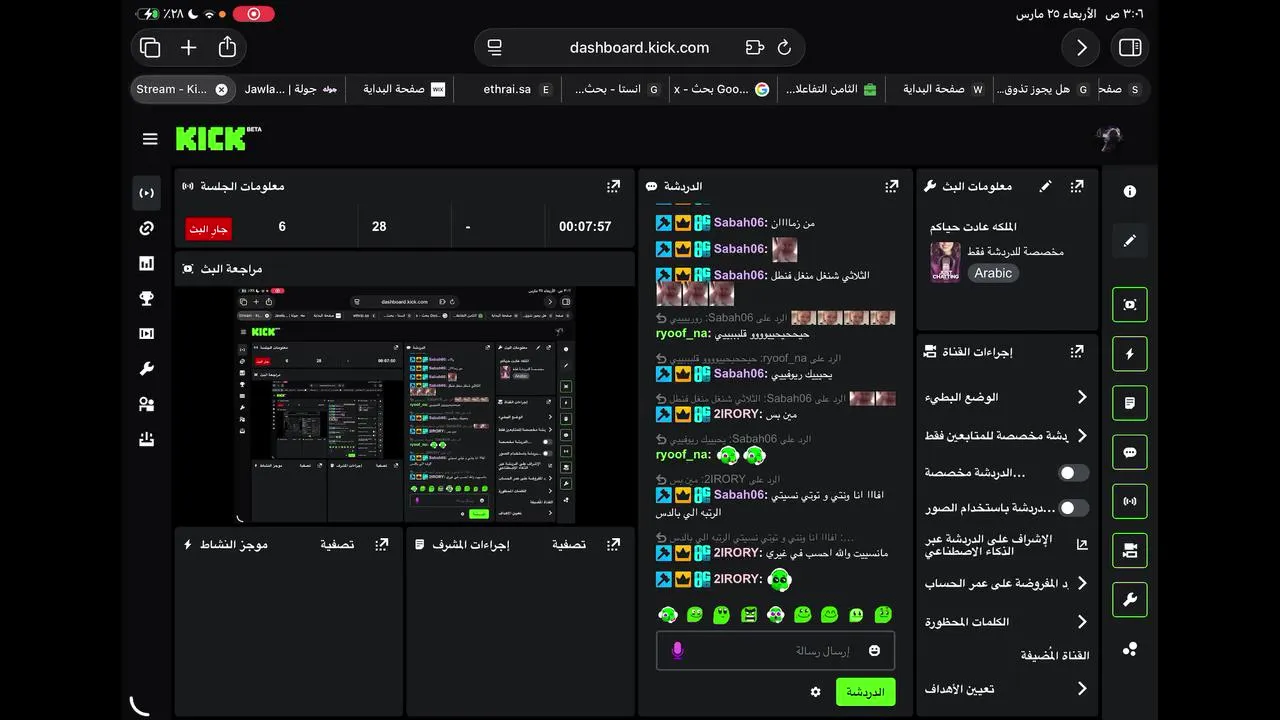Switch to the الثامن التفاعلا... browser tab

click(830, 89)
